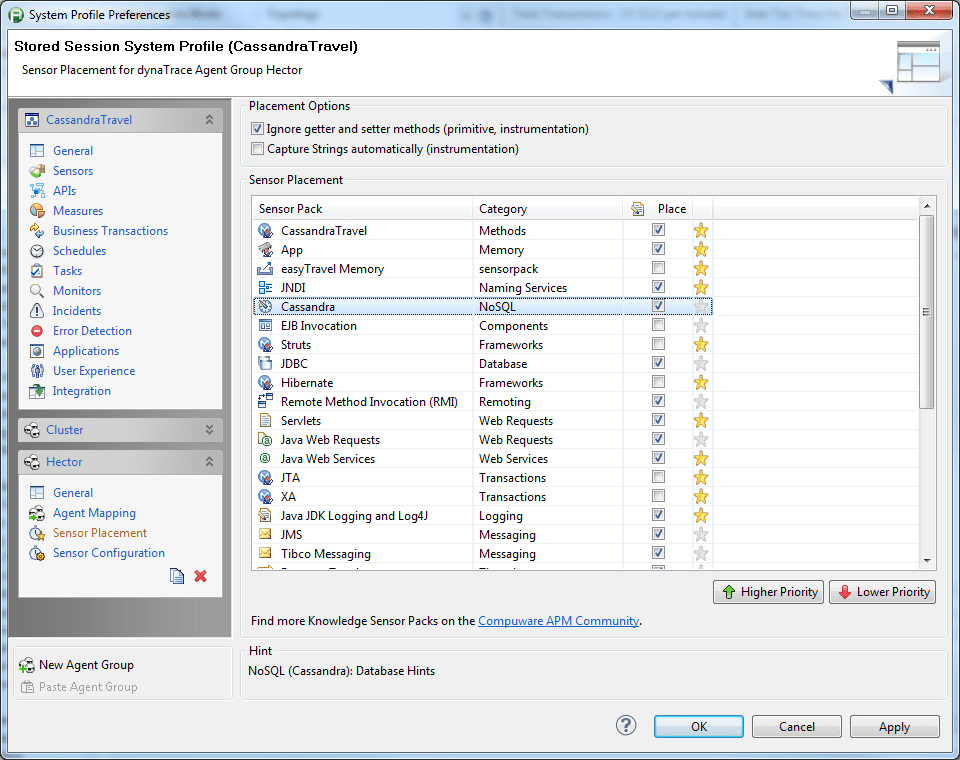Select the XA Transactions sensor pack
The height and width of the screenshot is (760, 960).
(482, 496)
